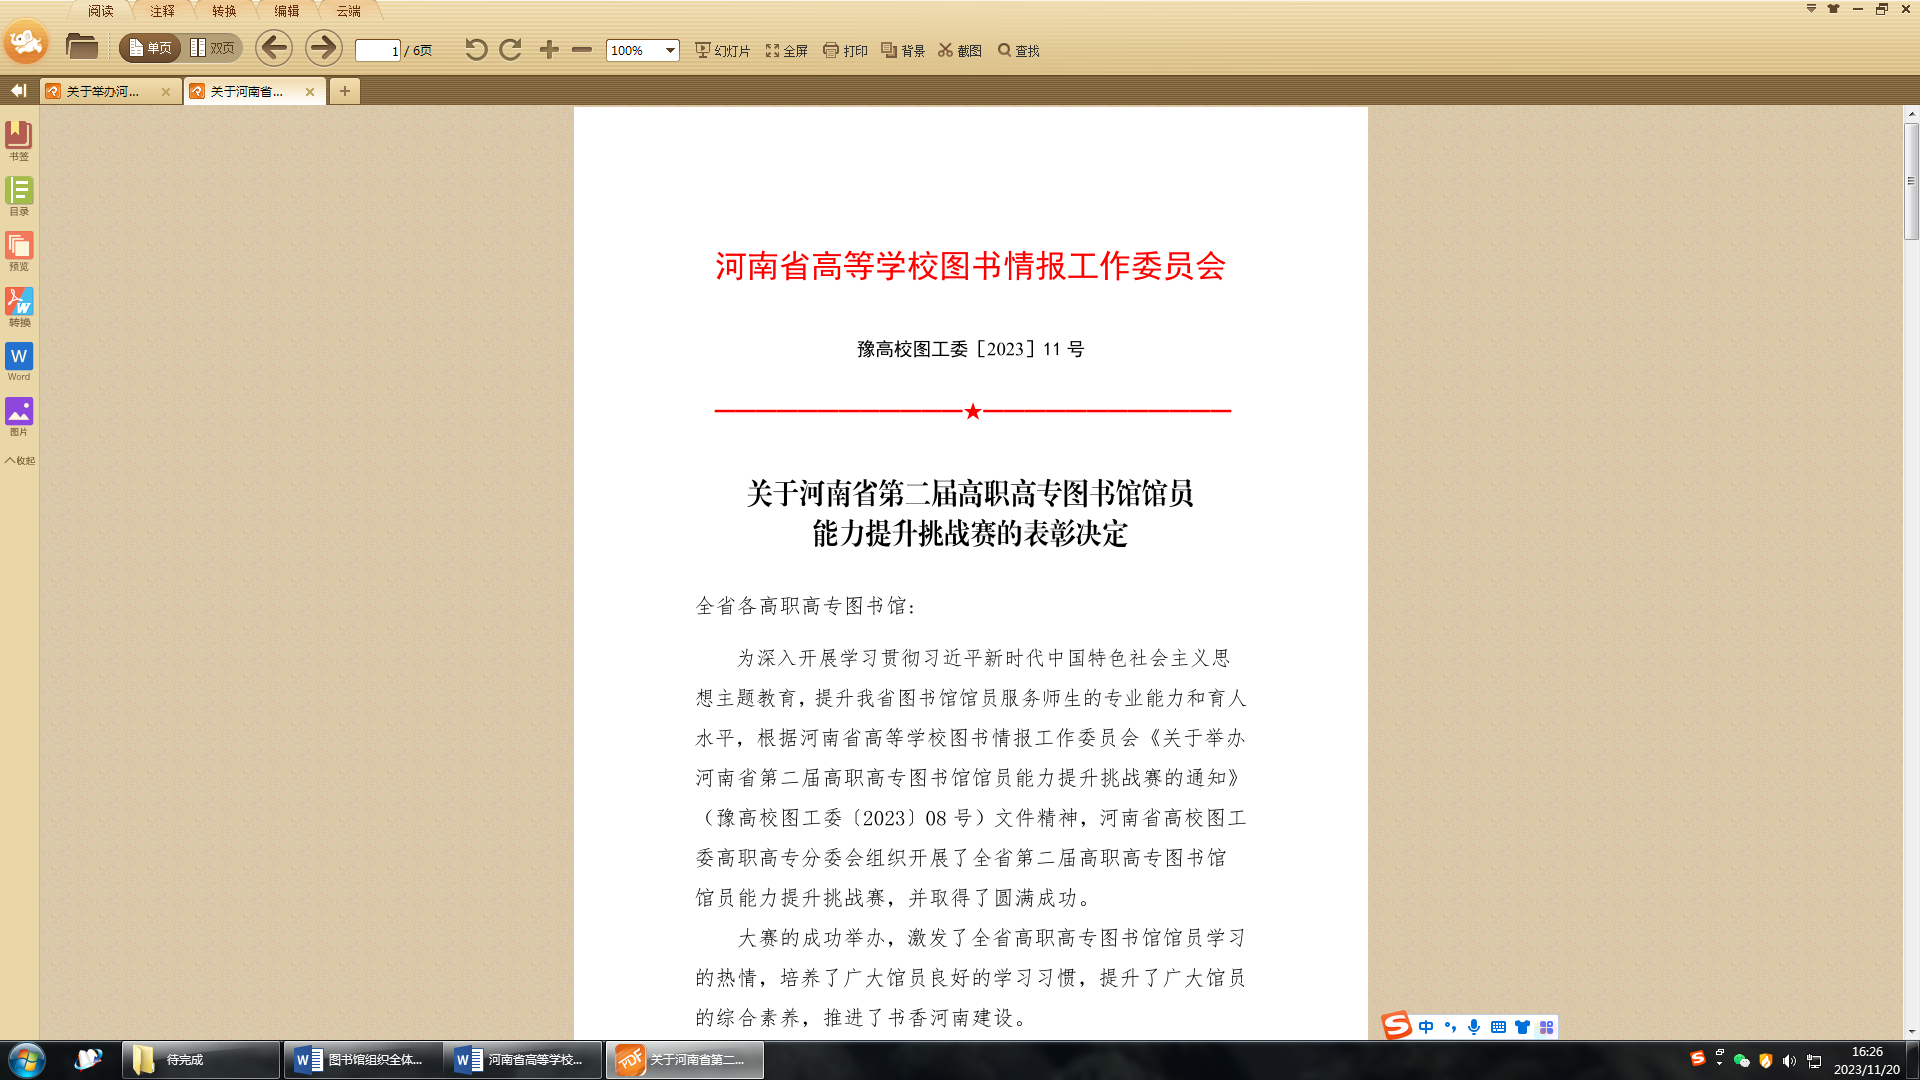Take a screenshot (截图)

click(960, 50)
